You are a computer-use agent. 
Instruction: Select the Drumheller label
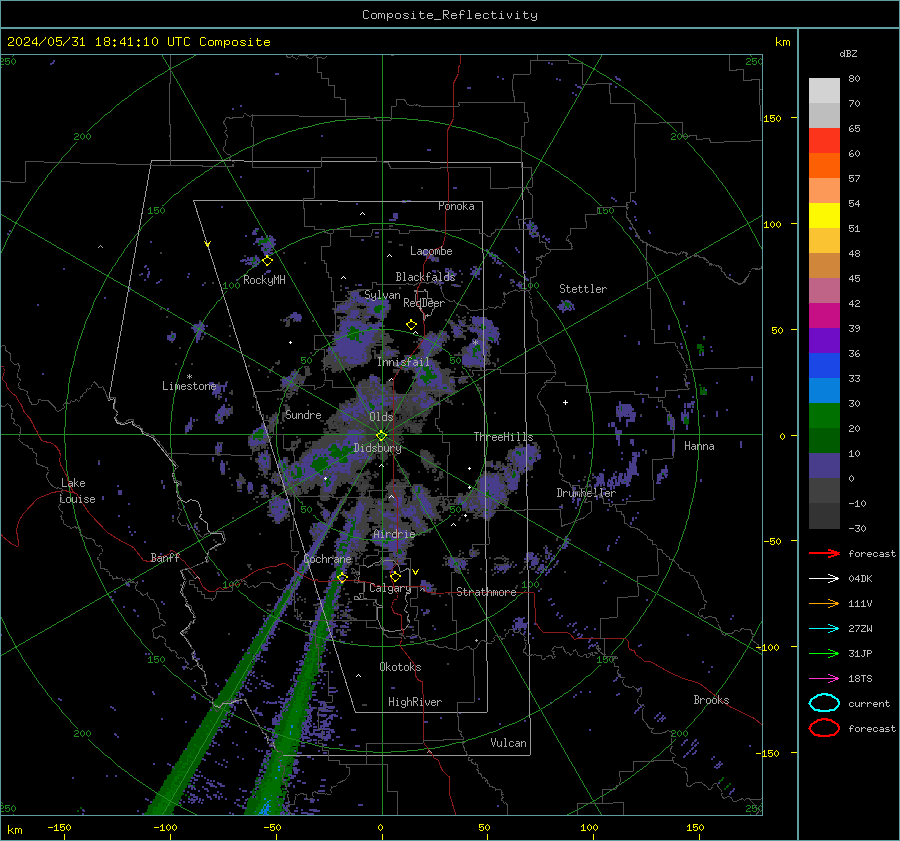(x=586, y=493)
